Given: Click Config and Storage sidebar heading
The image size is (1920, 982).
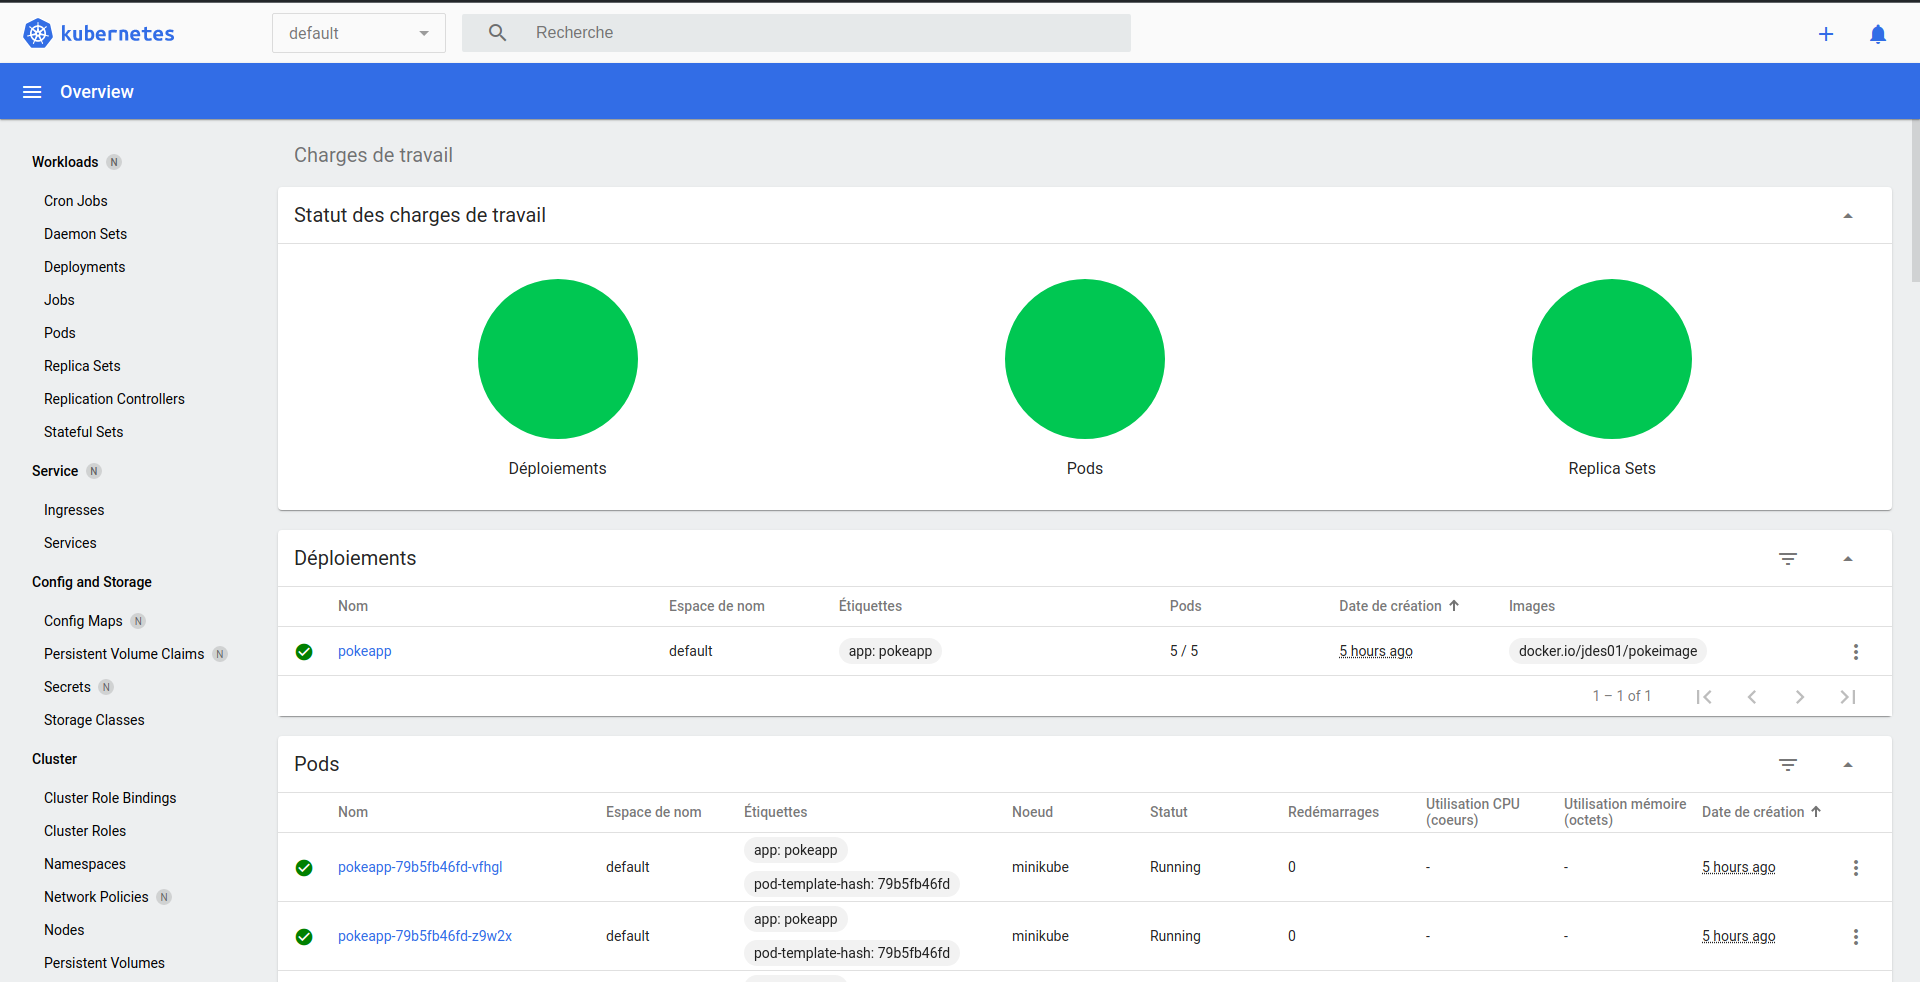Looking at the screenshot, I should pos(92,582).
